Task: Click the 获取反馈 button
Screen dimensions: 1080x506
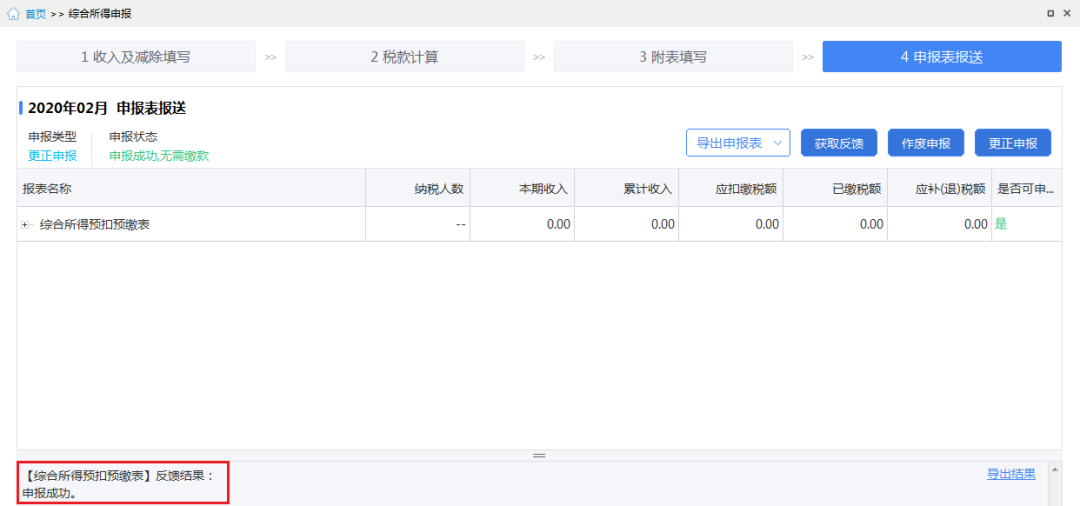Action: click(838, 143)
